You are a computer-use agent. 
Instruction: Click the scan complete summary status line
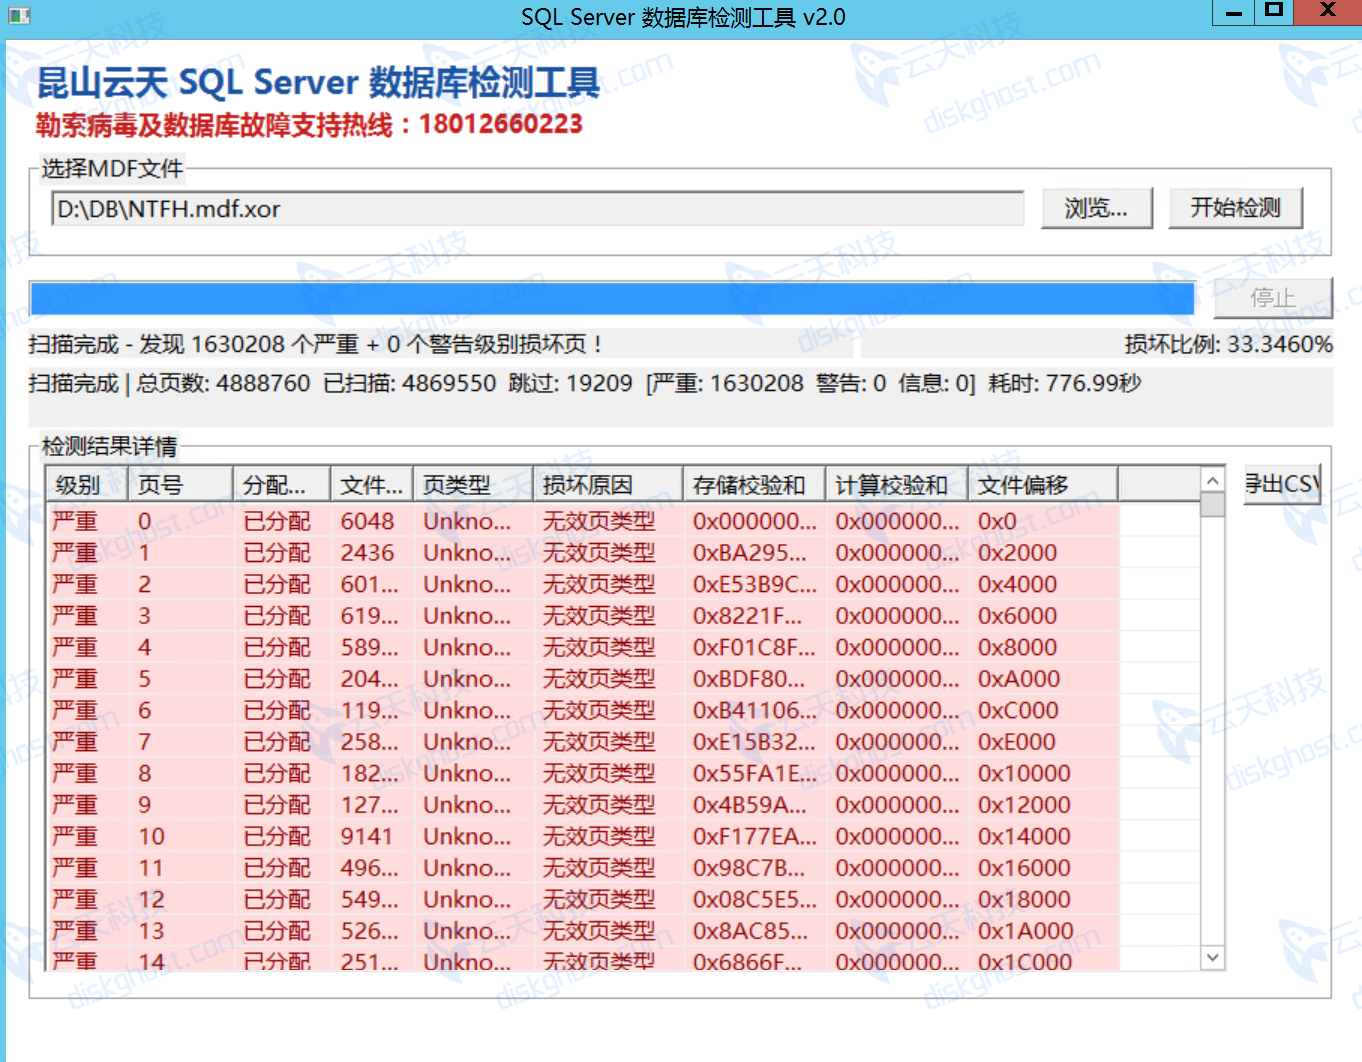pyautogui.click(x=585, y=384)
